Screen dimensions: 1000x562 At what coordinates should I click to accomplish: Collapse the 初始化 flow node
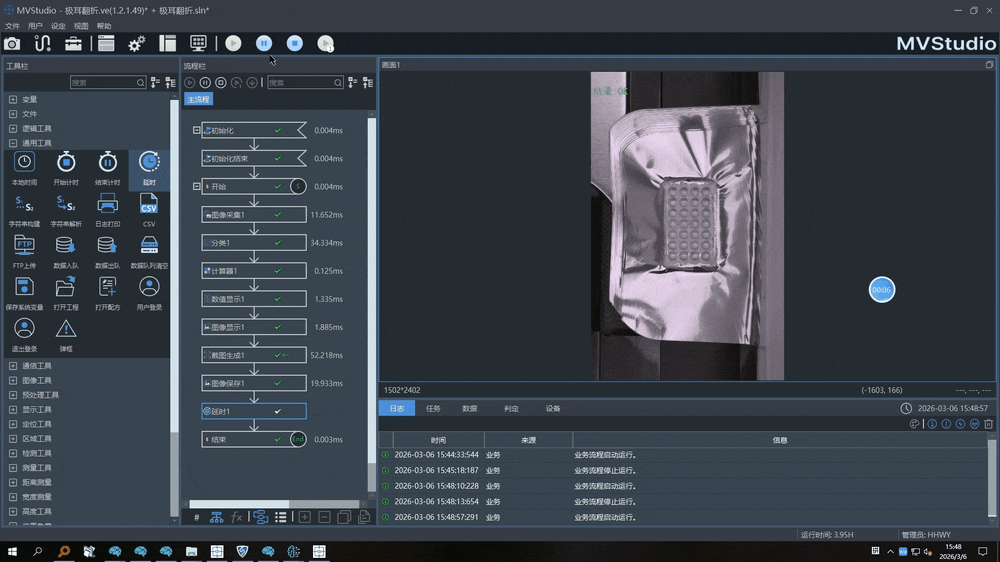click(x=197, y=130)
